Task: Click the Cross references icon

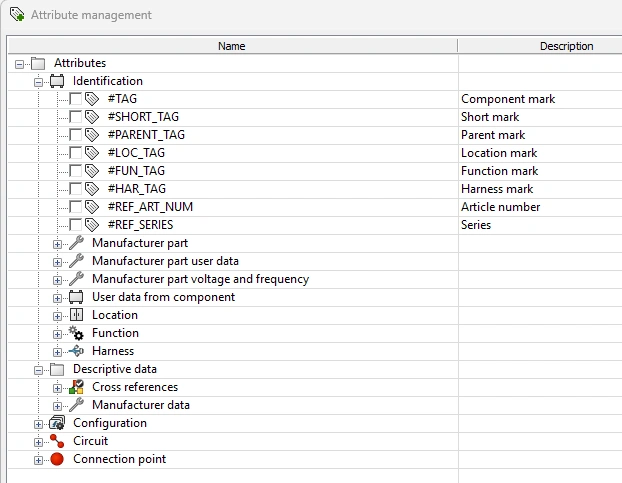Action: [x=76, y=387]
